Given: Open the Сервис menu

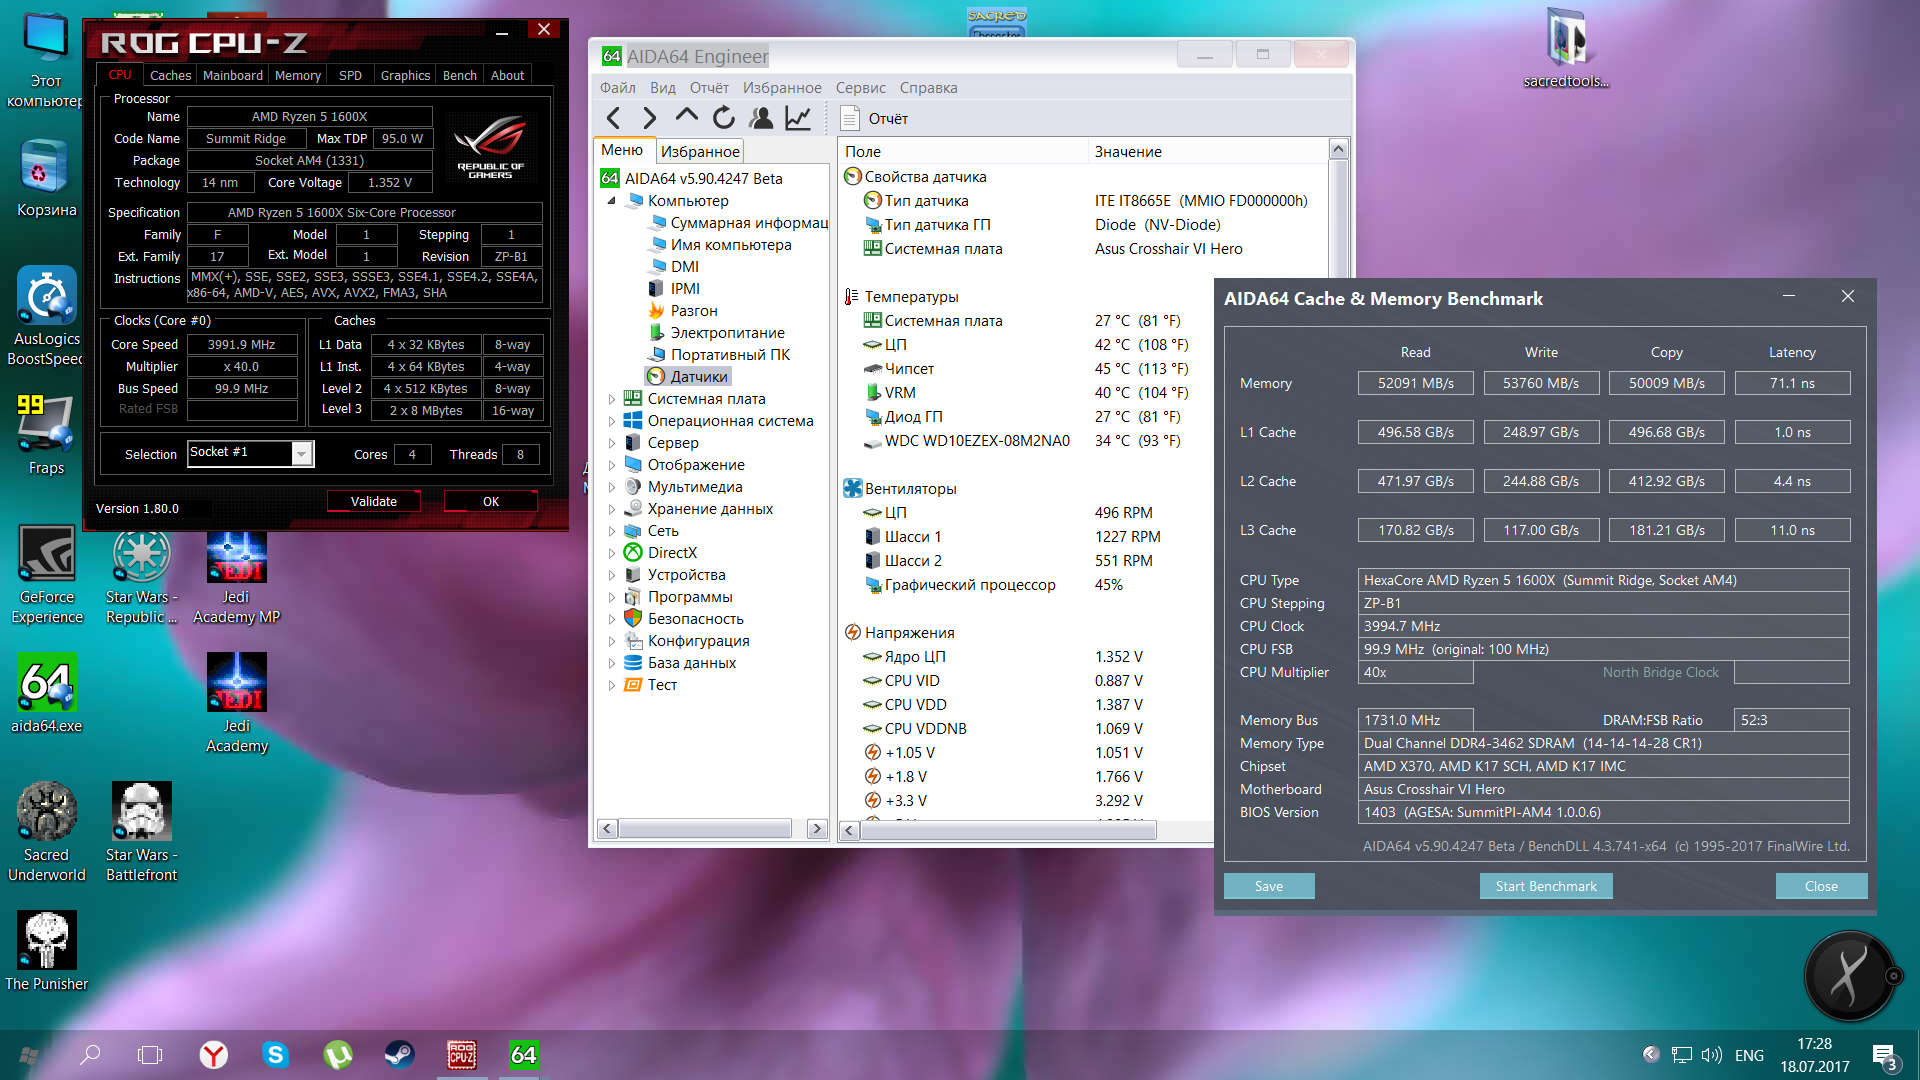Looking at the screenshot, I should click(x=860, y=88).
